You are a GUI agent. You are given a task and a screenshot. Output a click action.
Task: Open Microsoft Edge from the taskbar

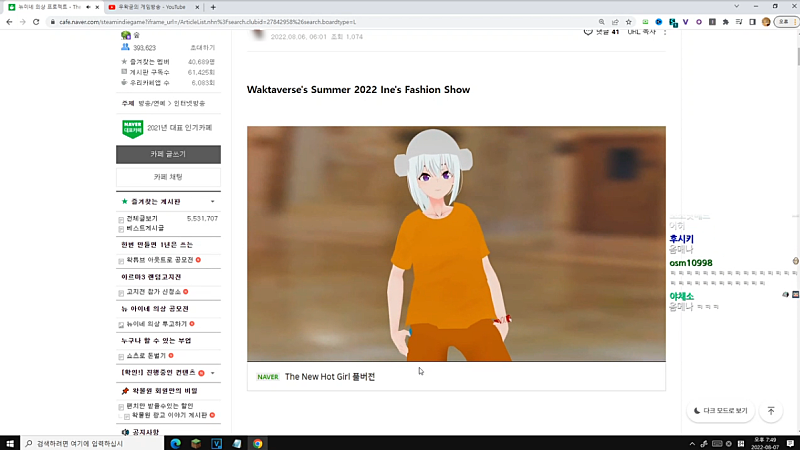click(x=176, y=442)
